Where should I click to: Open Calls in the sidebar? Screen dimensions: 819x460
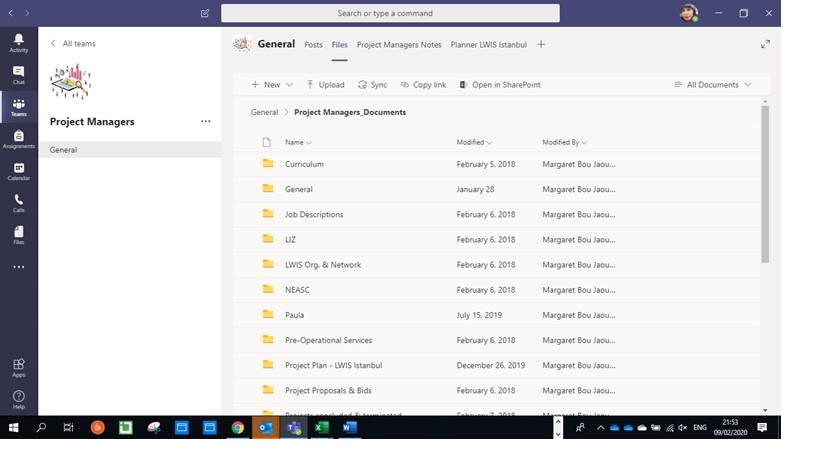[18, 203]
